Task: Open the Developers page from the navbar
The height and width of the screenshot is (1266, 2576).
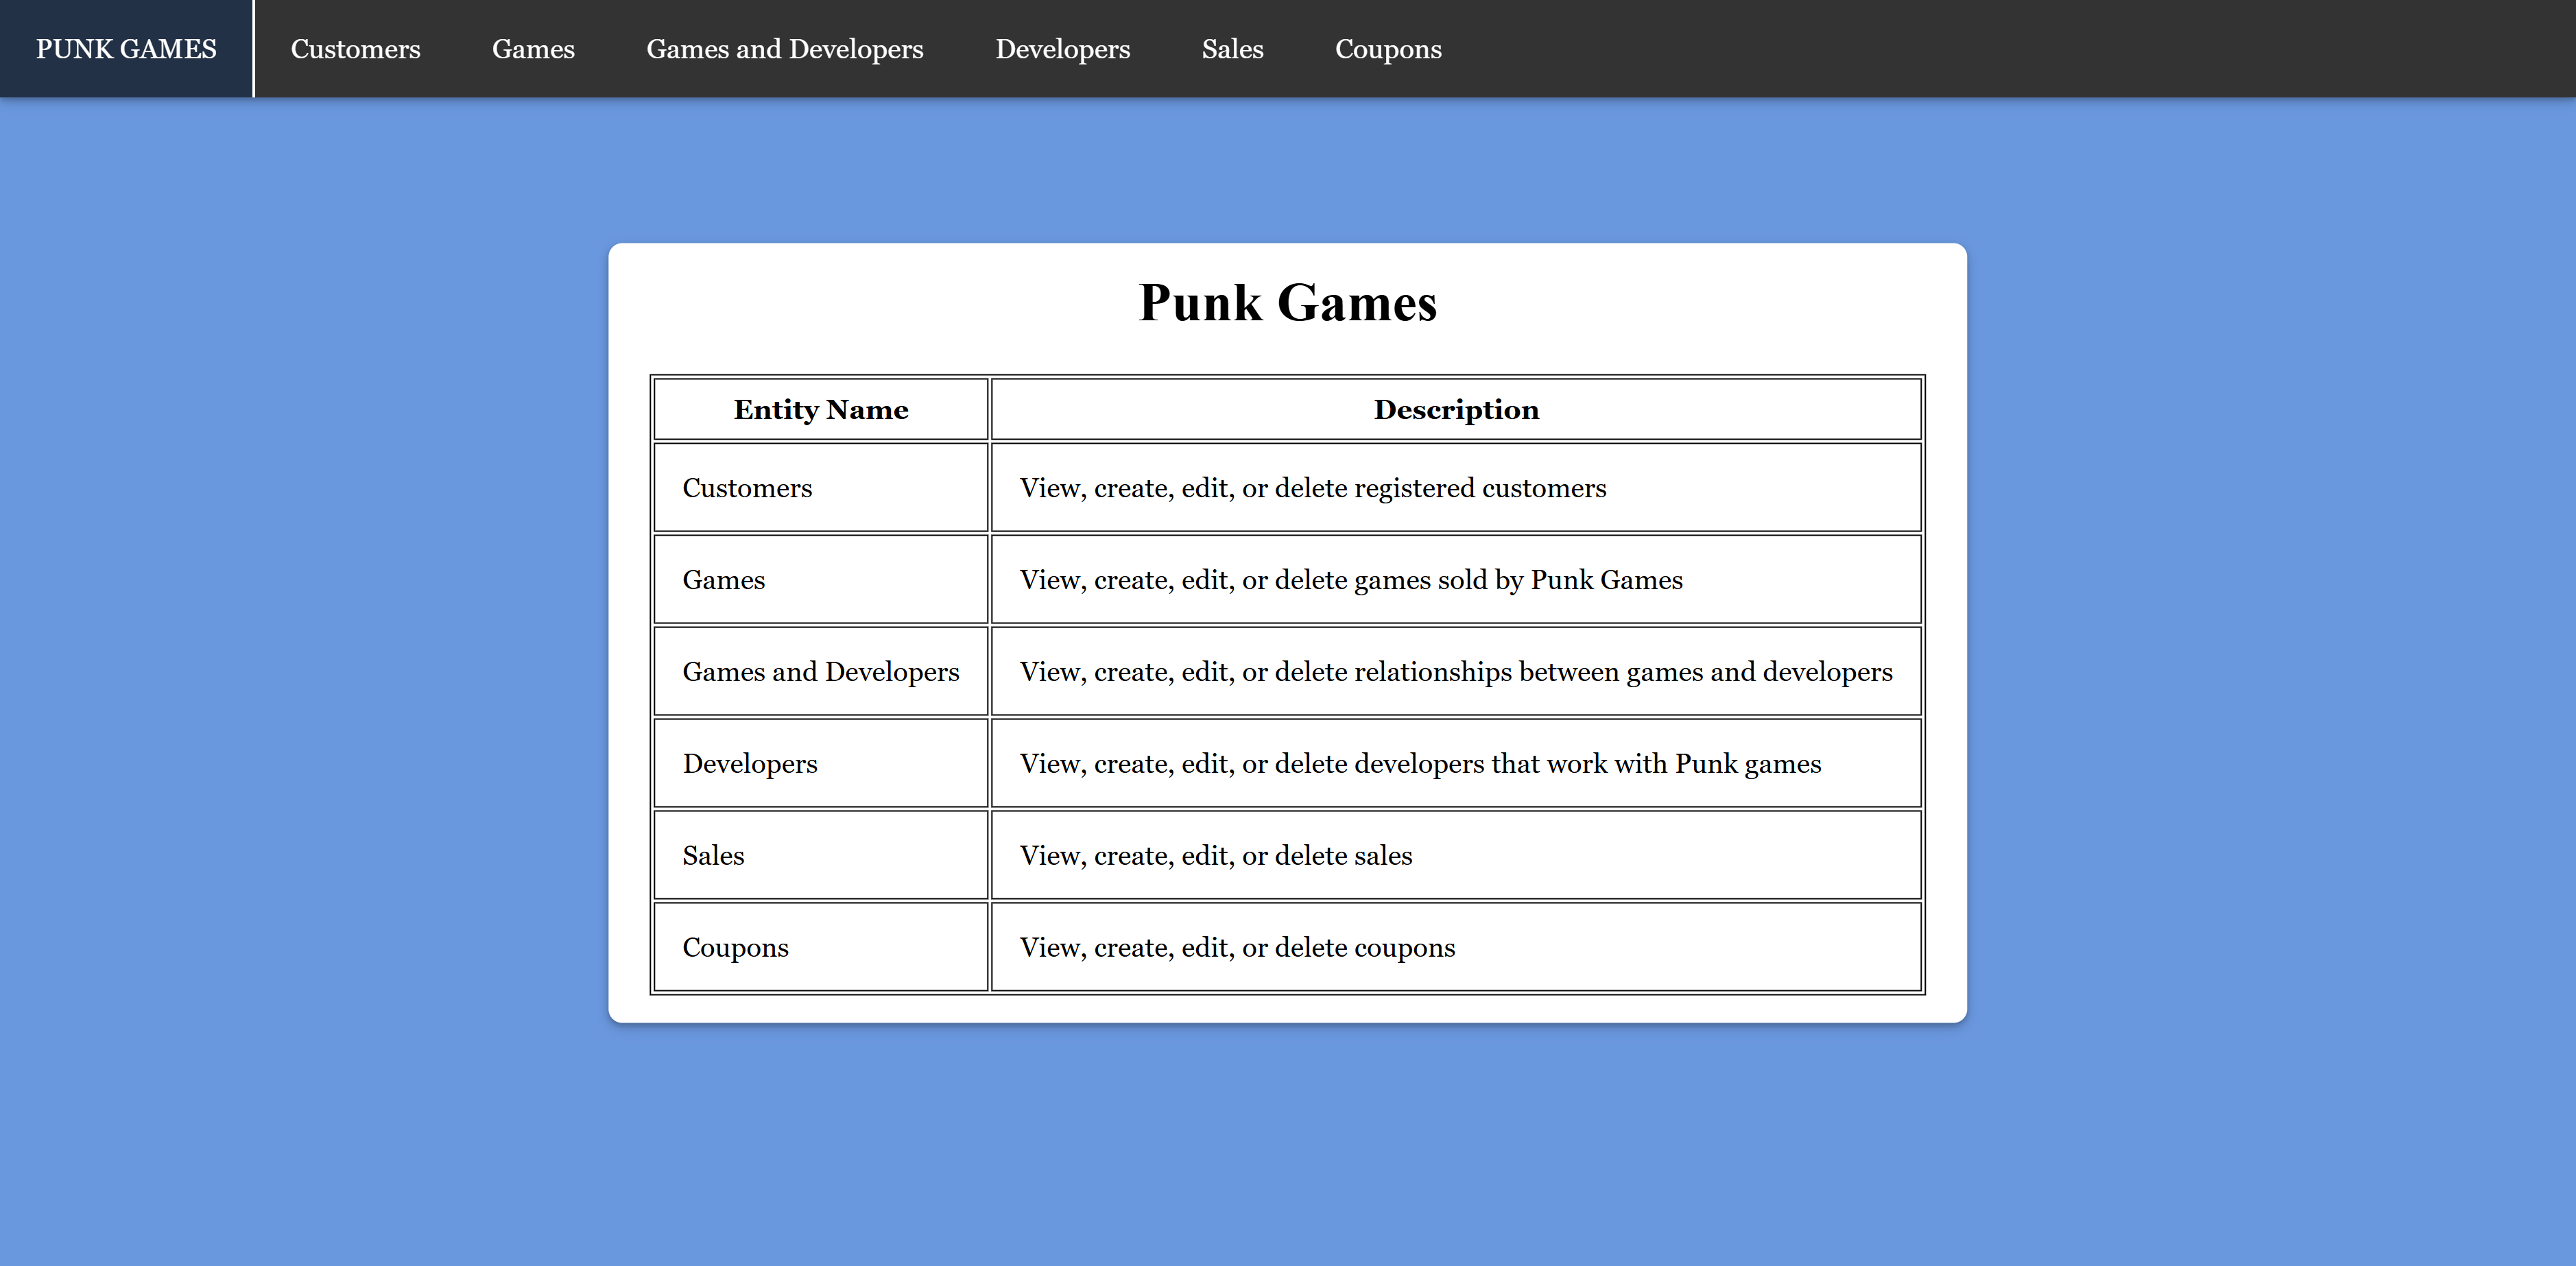Action: [1063, 48]
